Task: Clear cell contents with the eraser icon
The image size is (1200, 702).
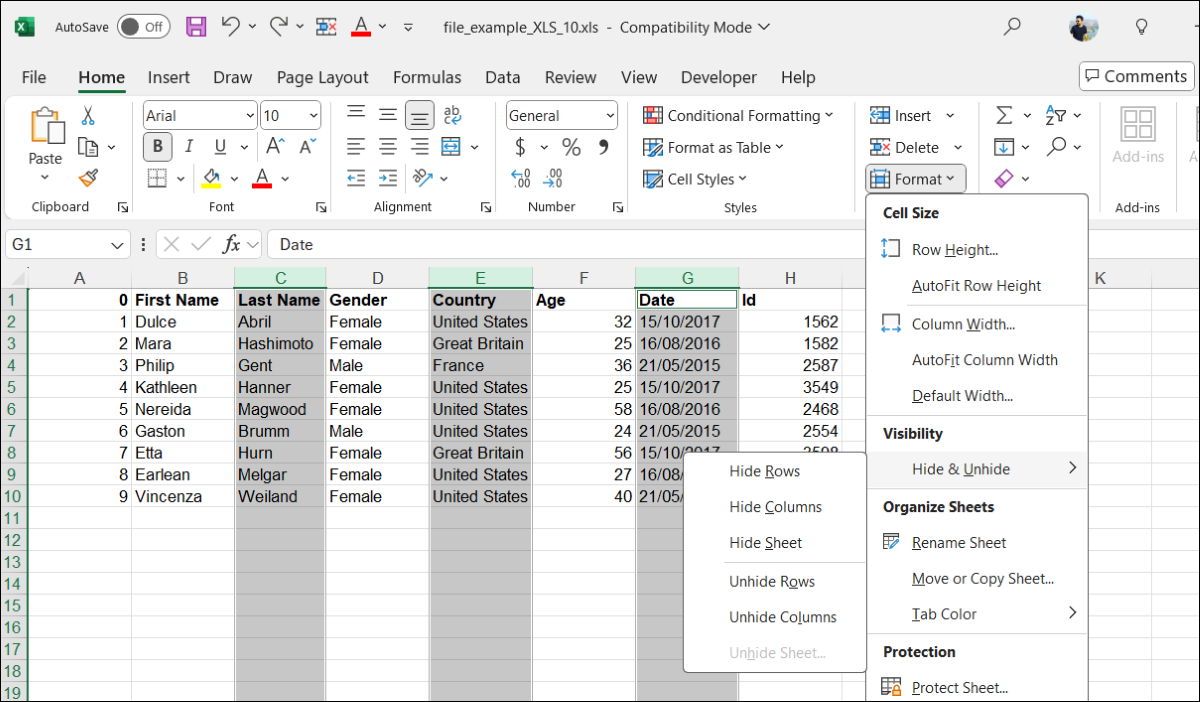Action: tap(1004, 178)
